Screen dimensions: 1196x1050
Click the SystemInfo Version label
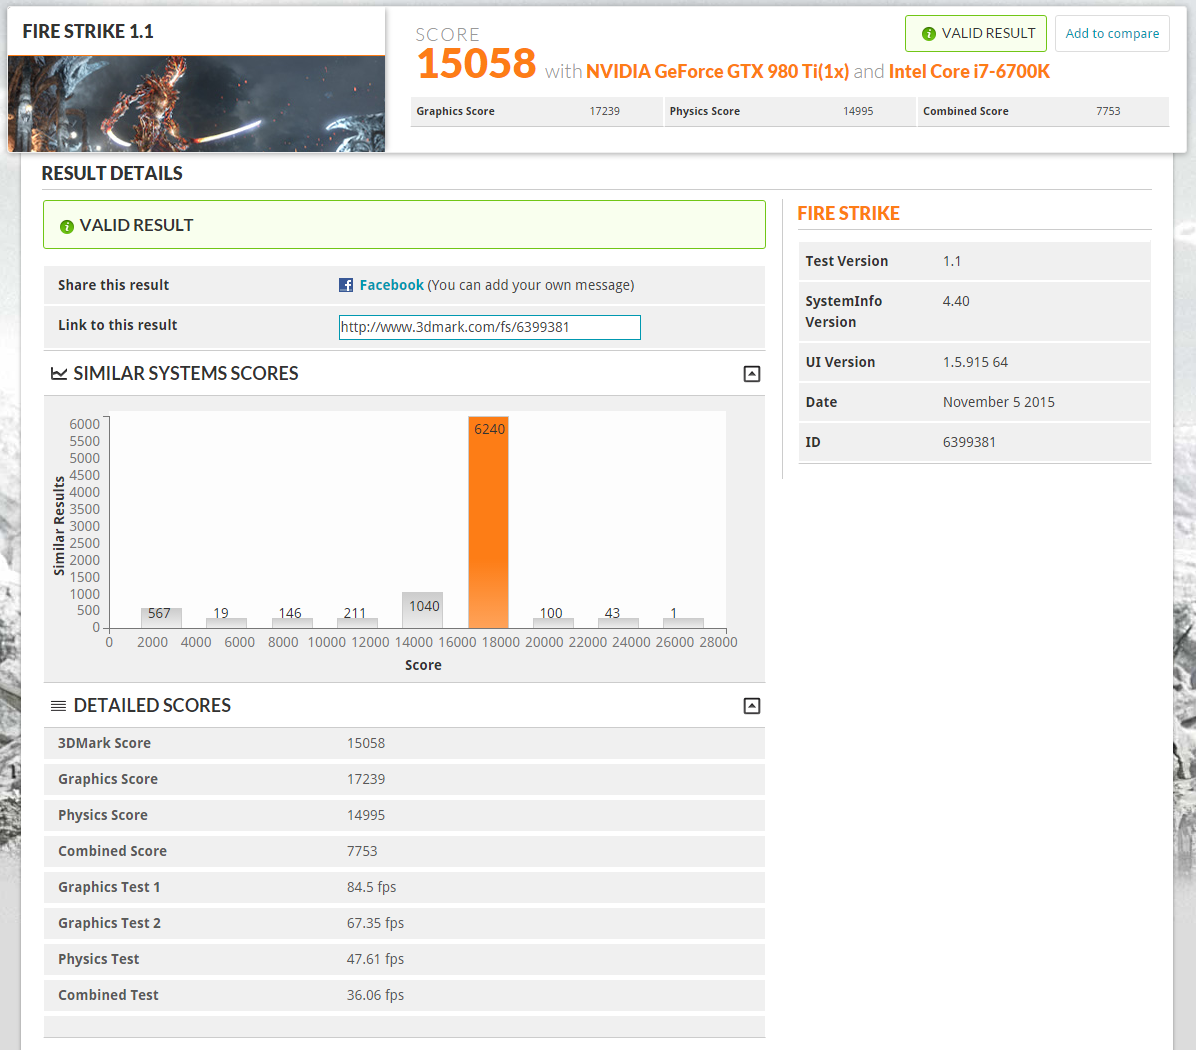[844, 312]
